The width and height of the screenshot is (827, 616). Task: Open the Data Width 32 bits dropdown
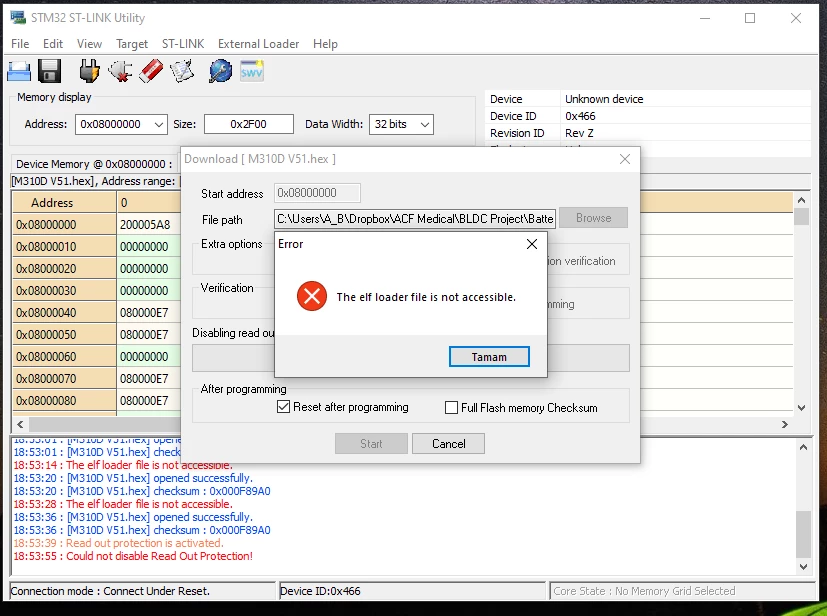point(425,124)
